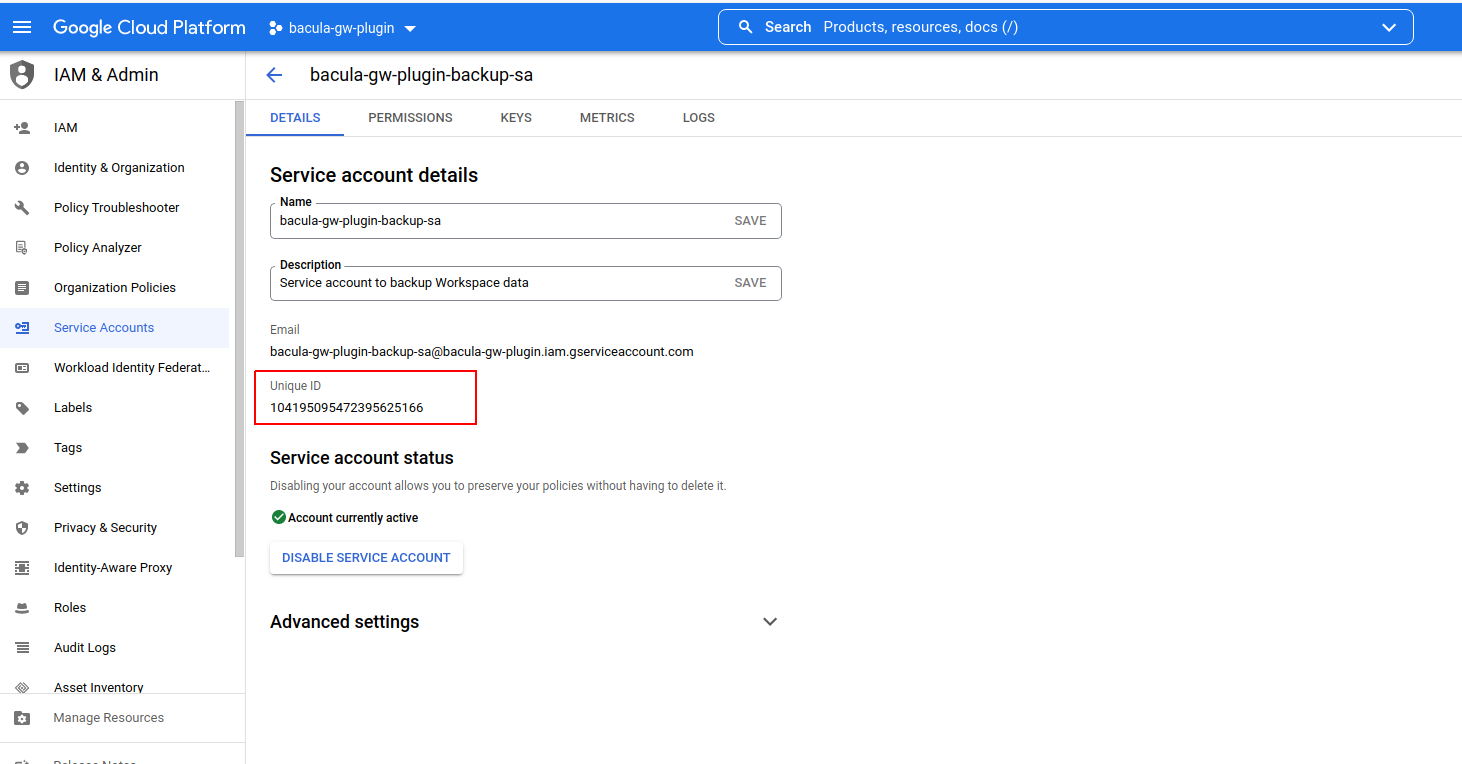This screenshot has height=764, width=1462.
Task: Open Tags page in sidebar
Action: coord(115,448)
